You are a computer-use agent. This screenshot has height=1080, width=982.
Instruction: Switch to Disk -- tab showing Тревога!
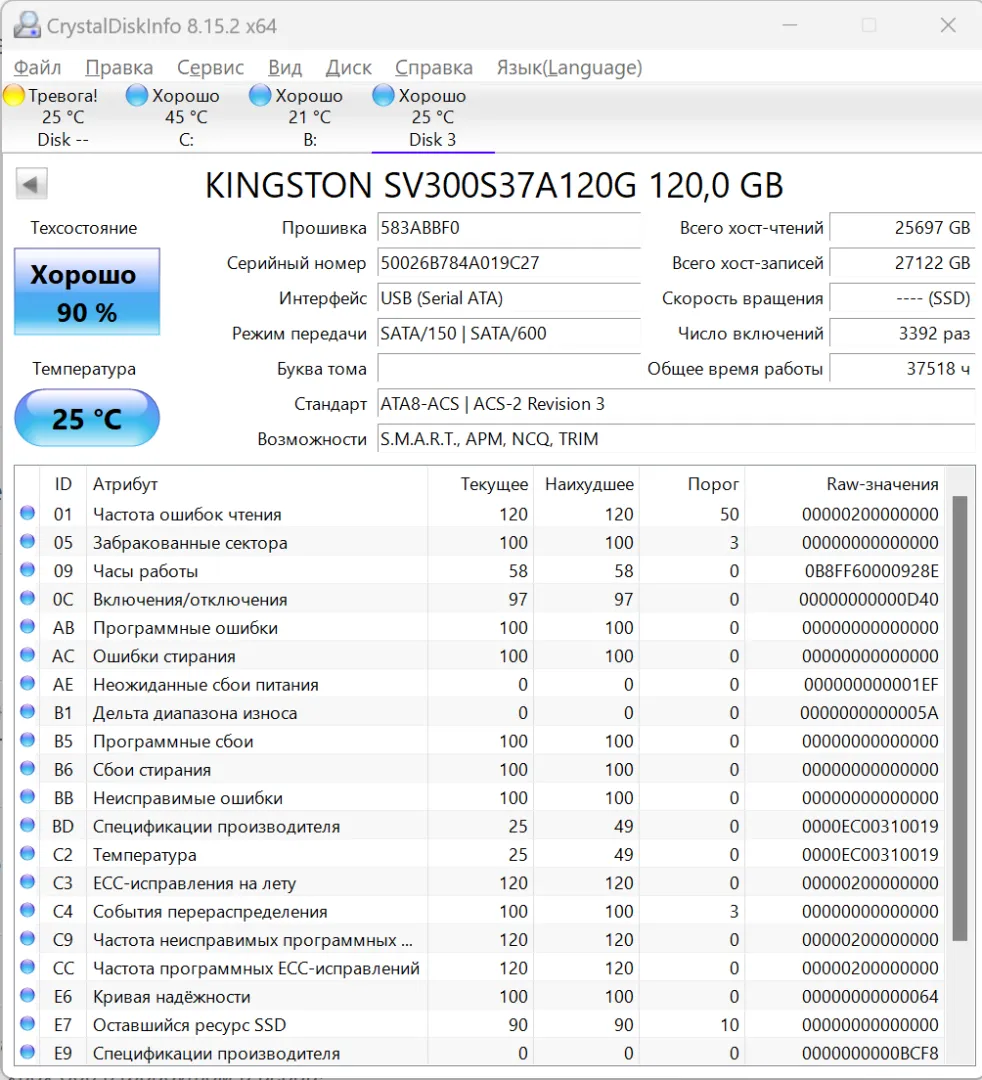63,117
